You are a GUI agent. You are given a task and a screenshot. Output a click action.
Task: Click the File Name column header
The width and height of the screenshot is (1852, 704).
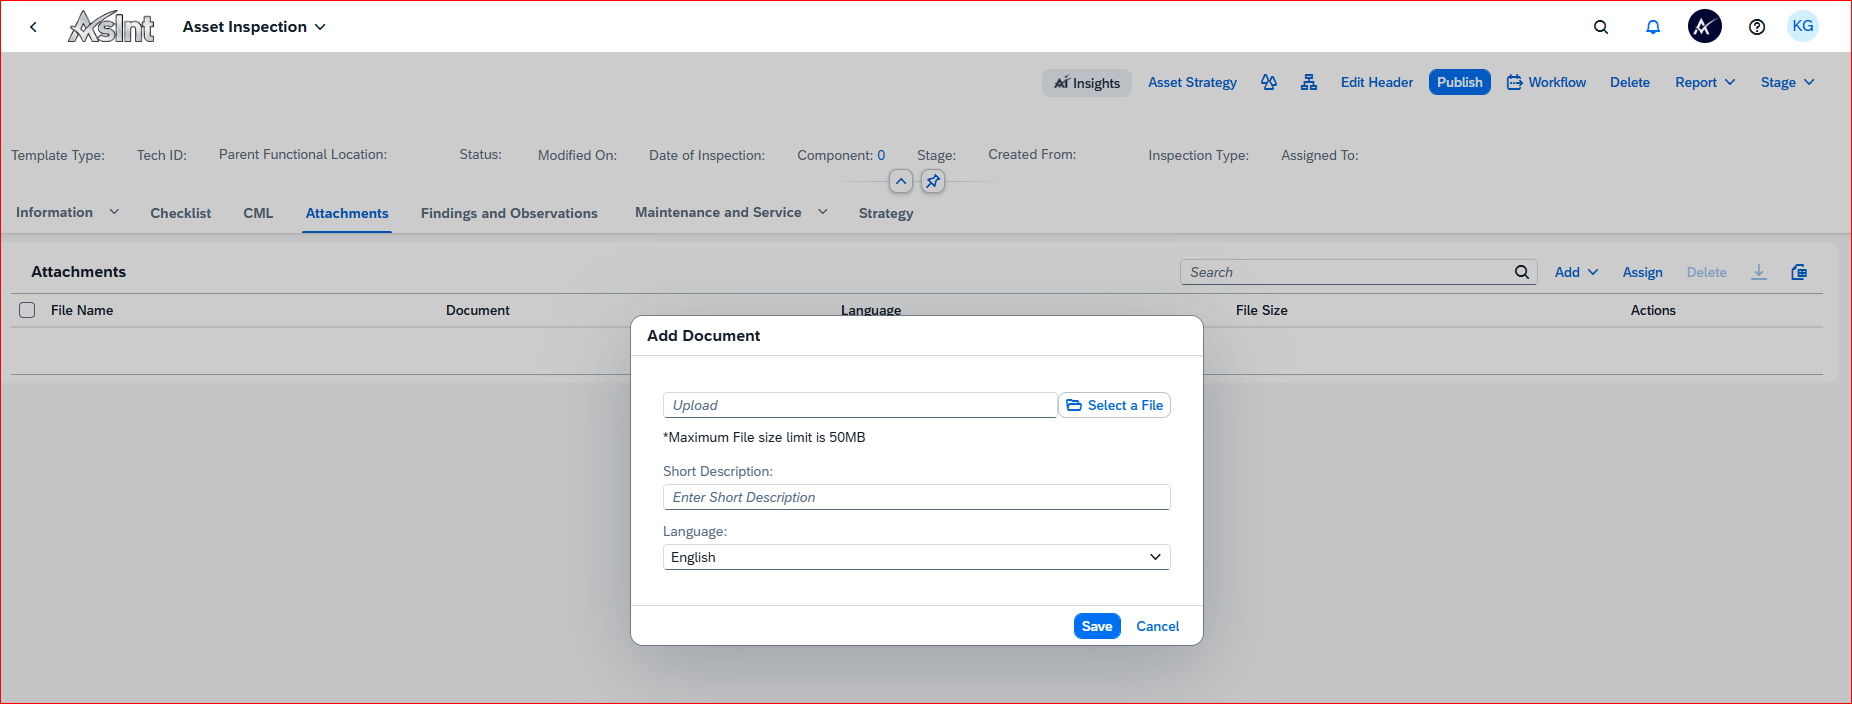[82, 310]
